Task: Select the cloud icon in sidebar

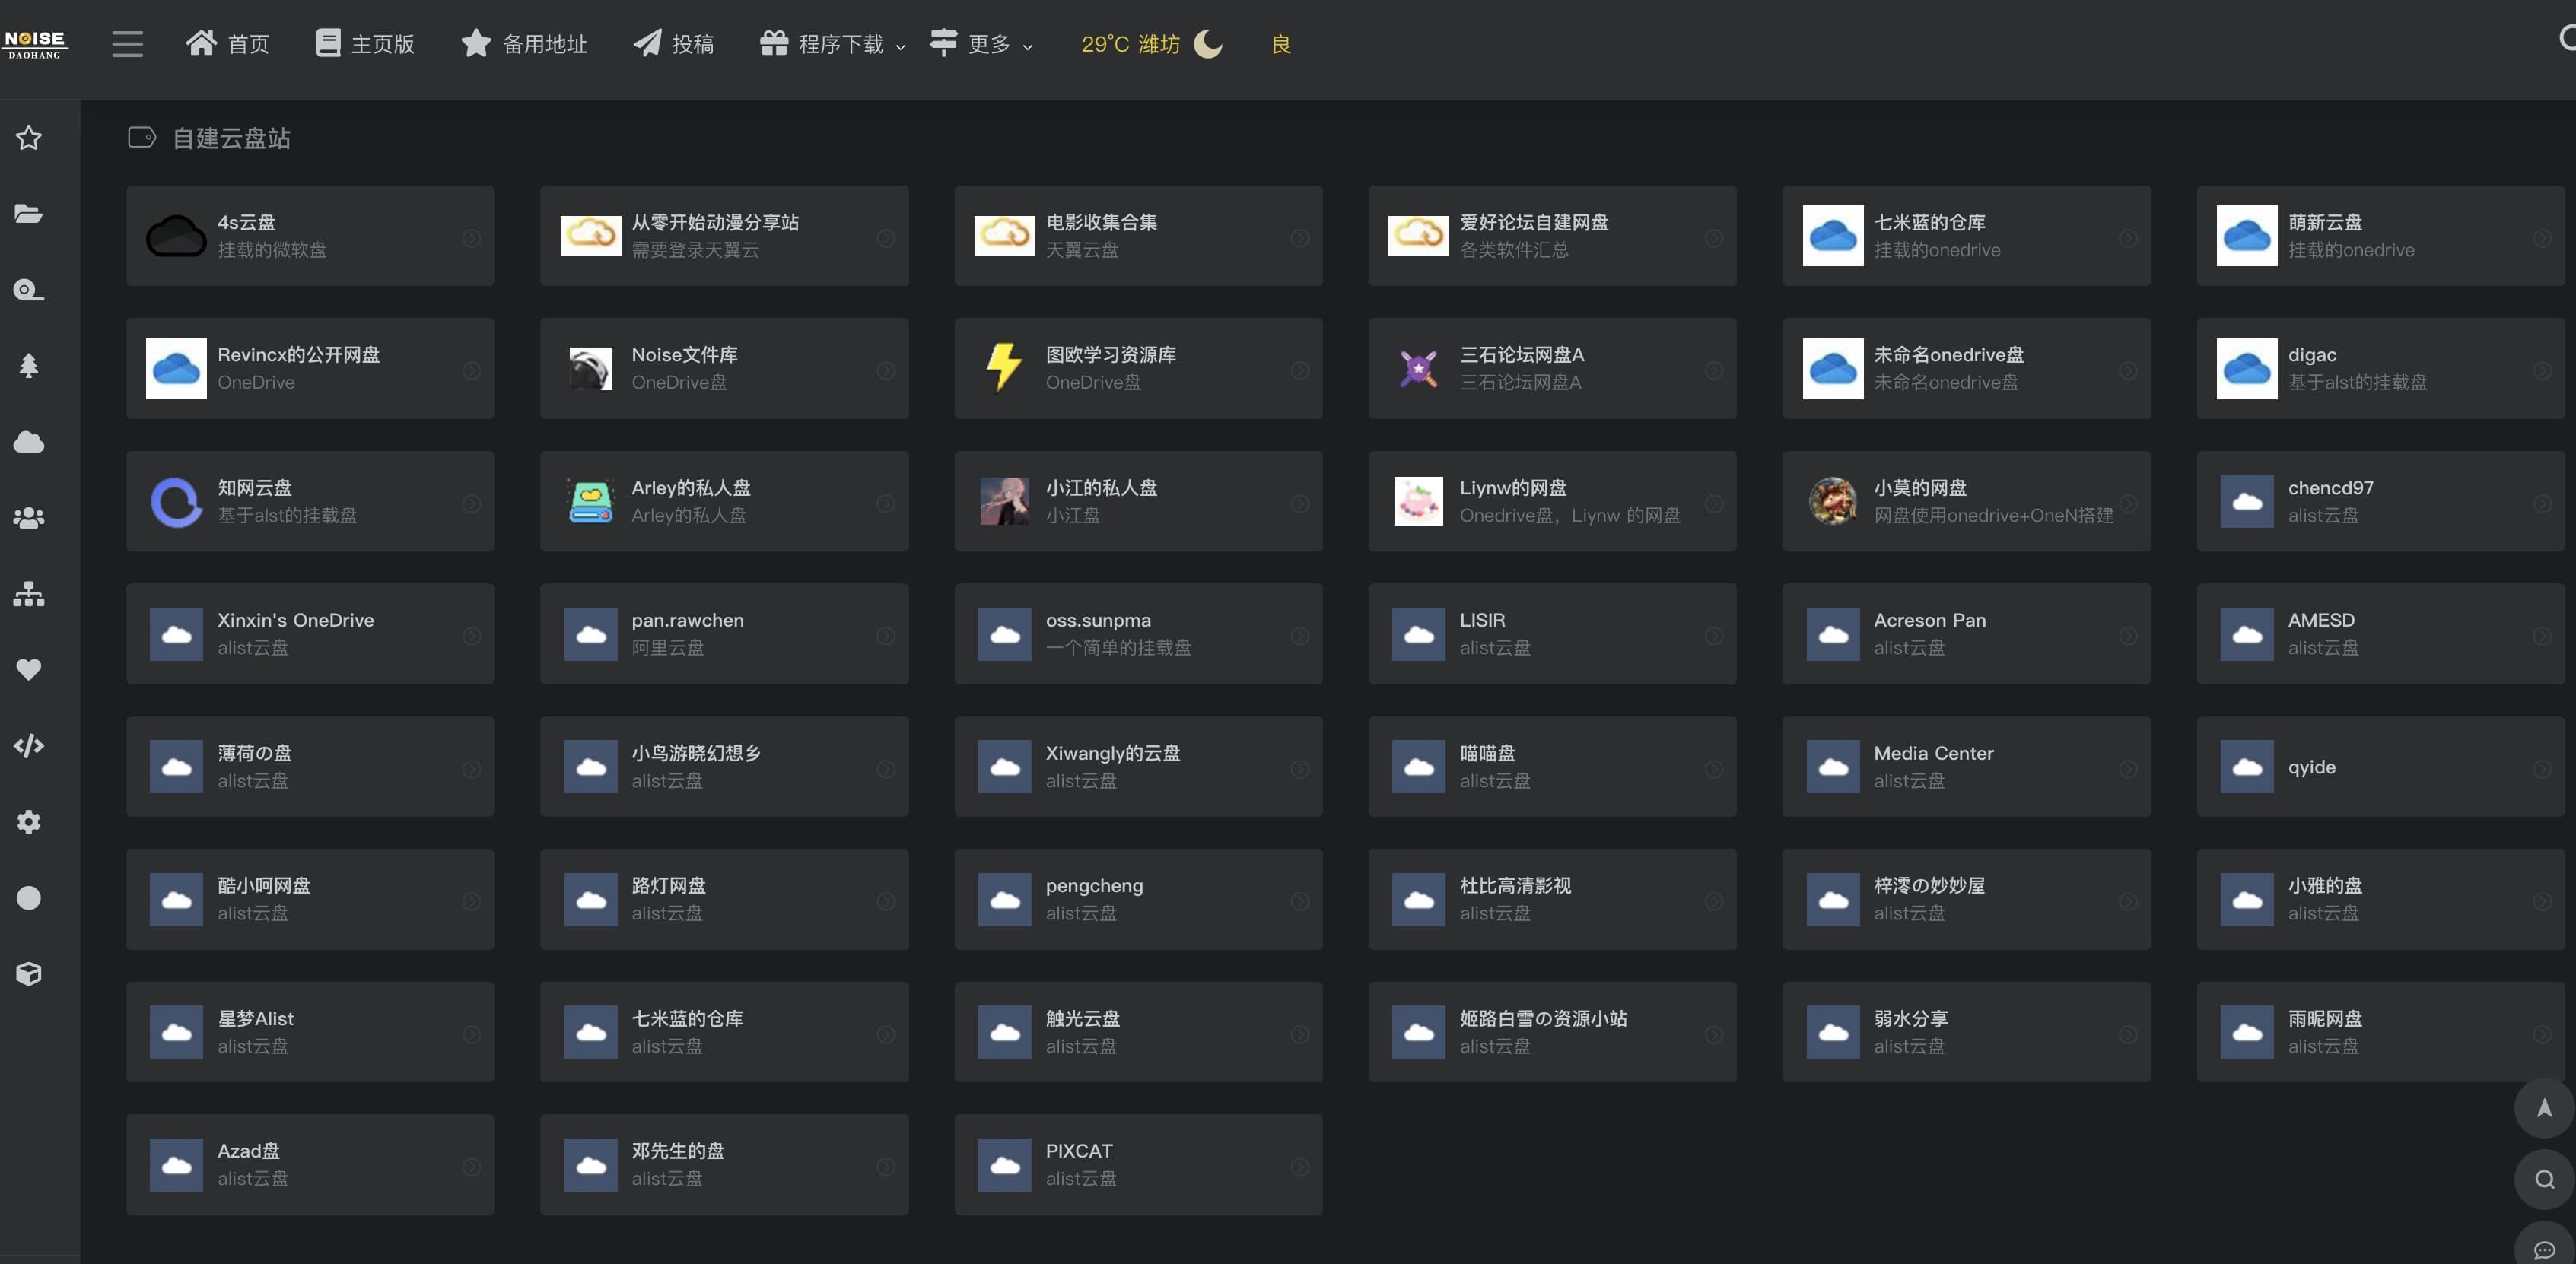Action: [28, 442]
